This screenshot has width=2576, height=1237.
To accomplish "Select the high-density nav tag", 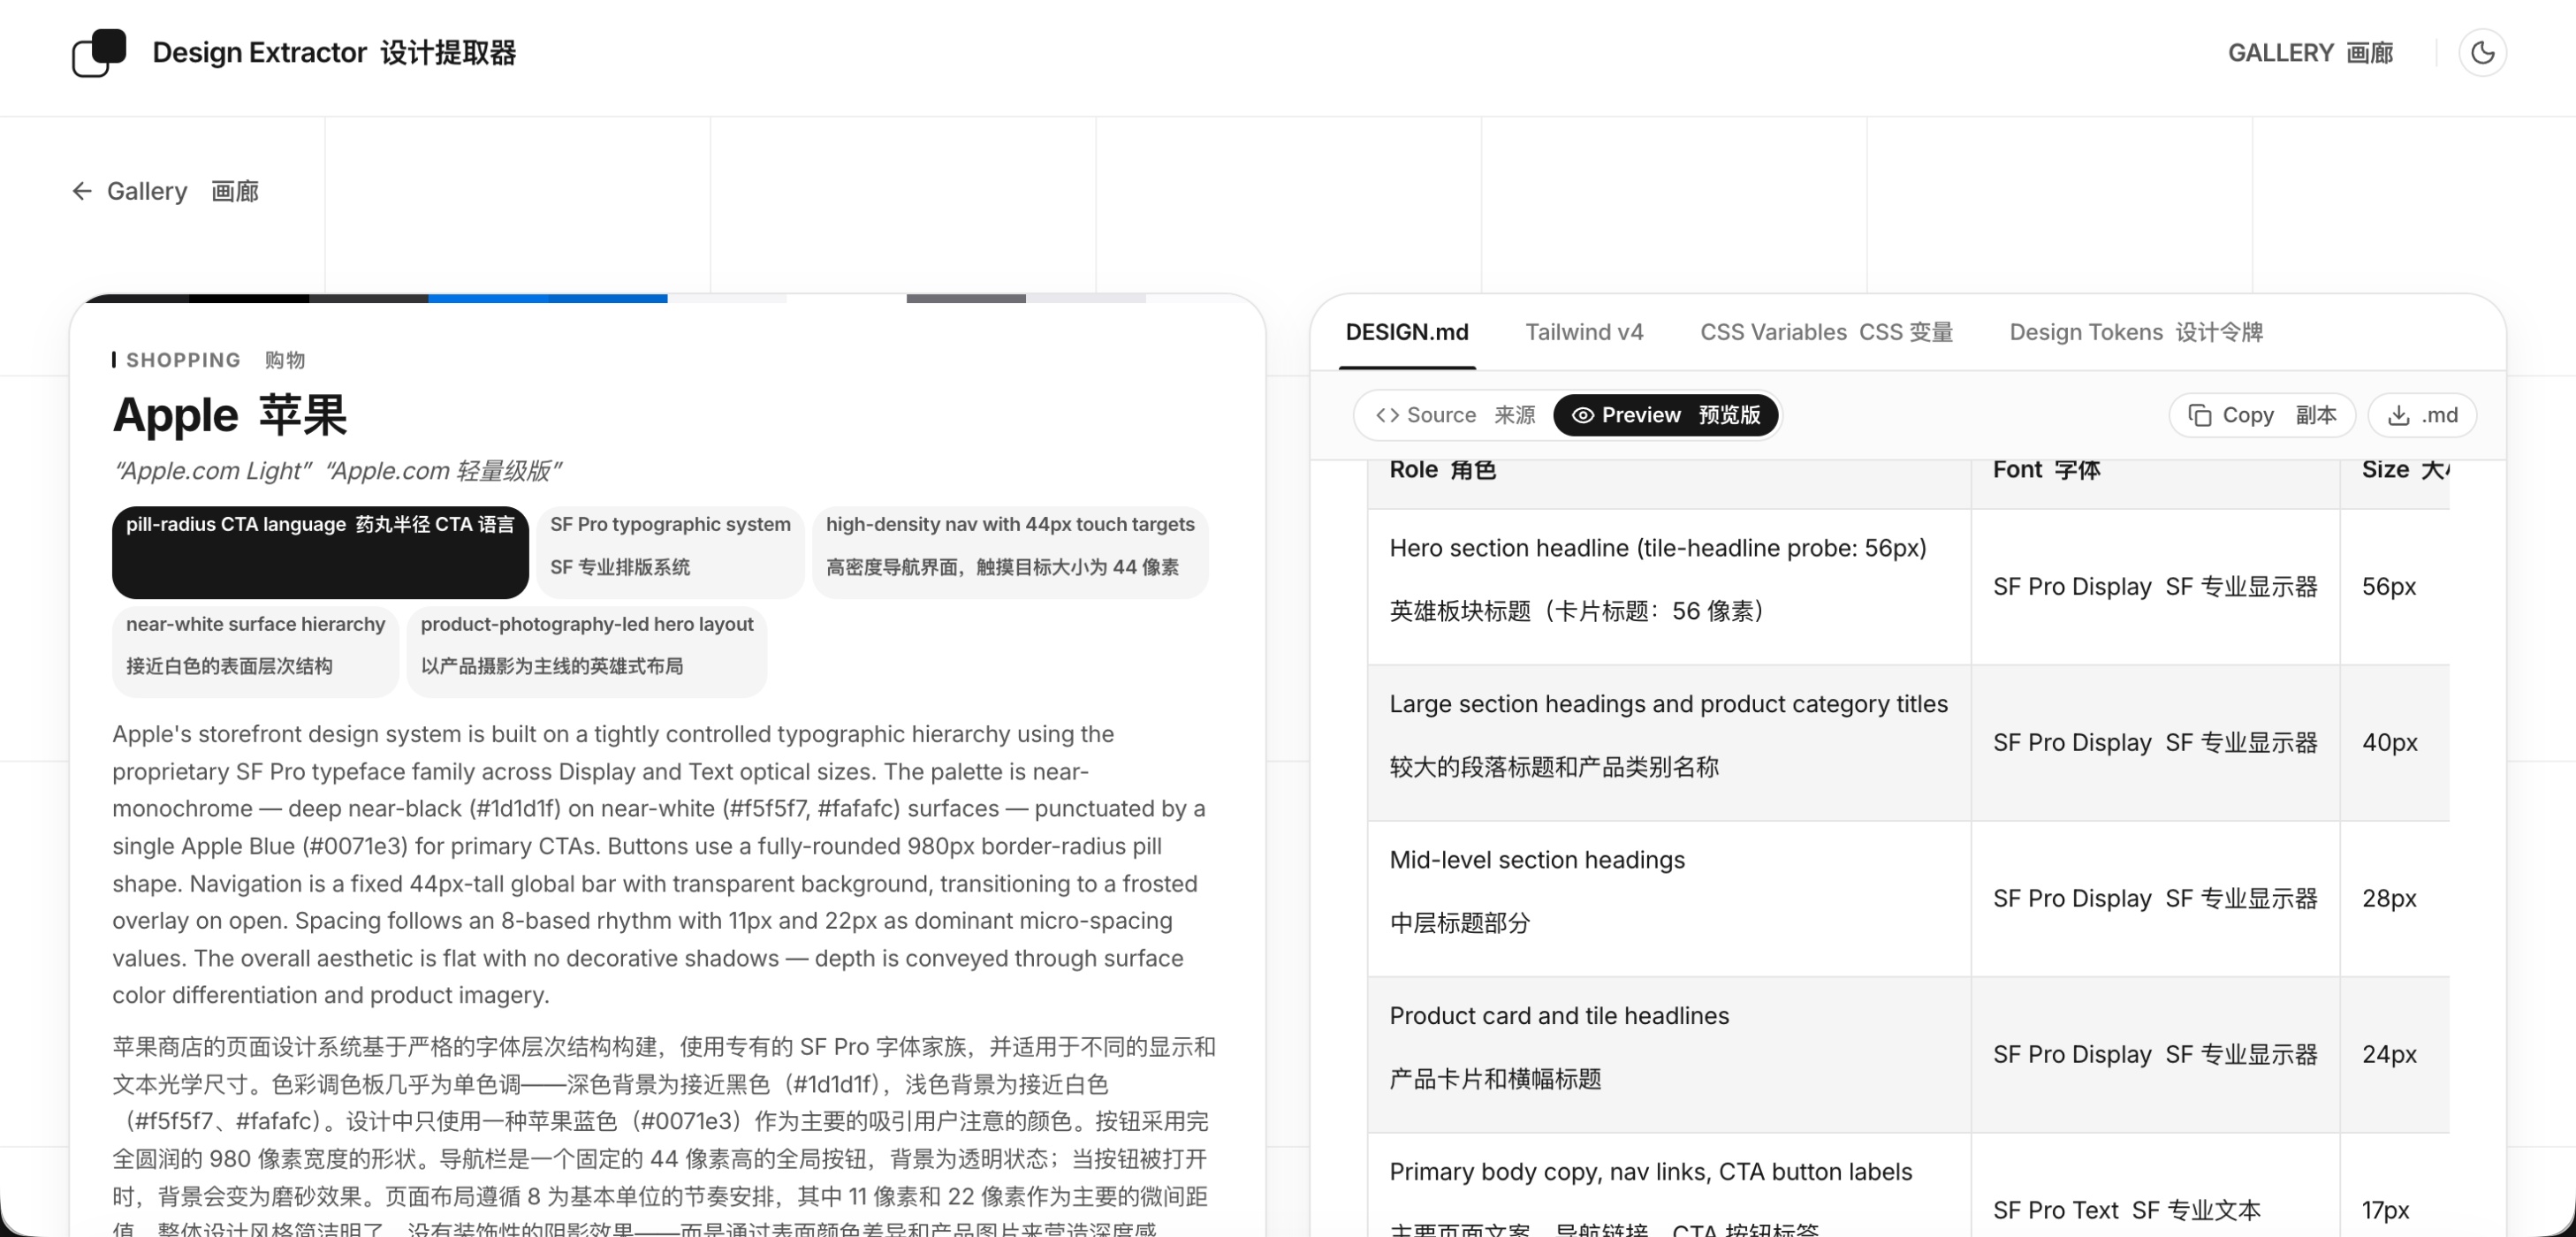I will [1010, 552].
